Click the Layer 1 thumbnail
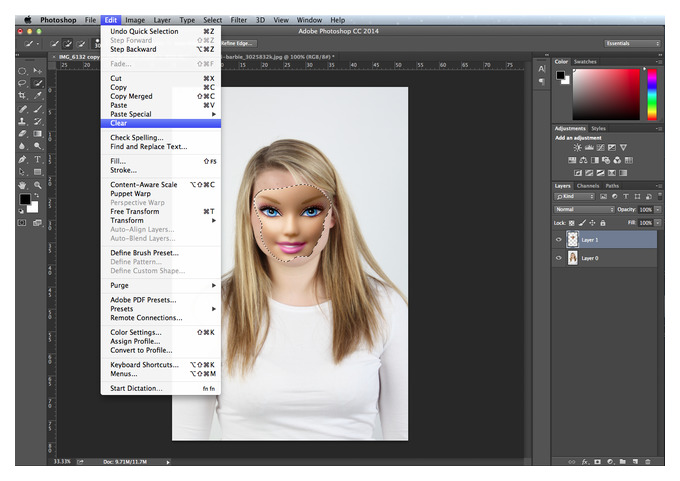This screenshot has width=680, height=481. pos(572,239)
